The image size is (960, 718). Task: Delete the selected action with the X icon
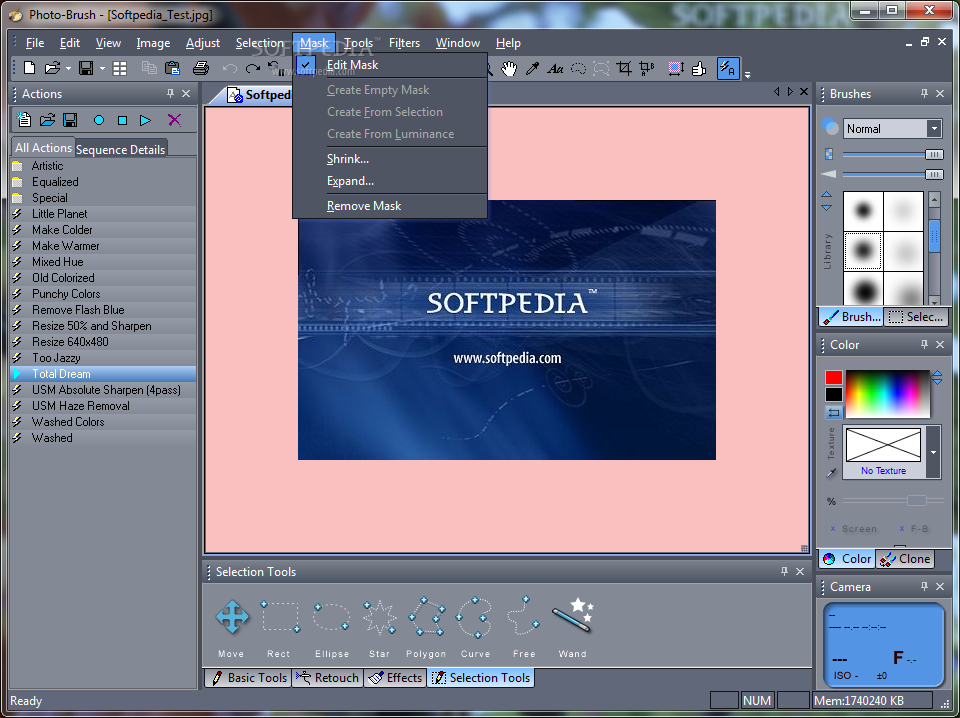point(174,120)
